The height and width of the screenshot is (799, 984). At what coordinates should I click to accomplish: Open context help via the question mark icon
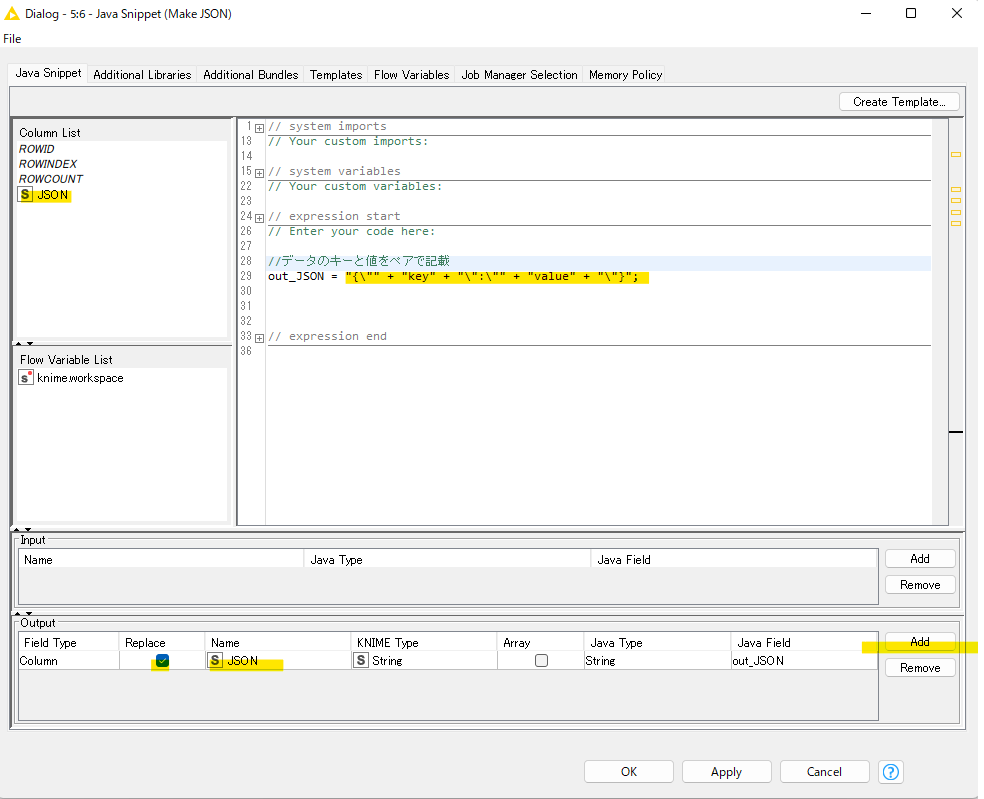click(890, 771)
